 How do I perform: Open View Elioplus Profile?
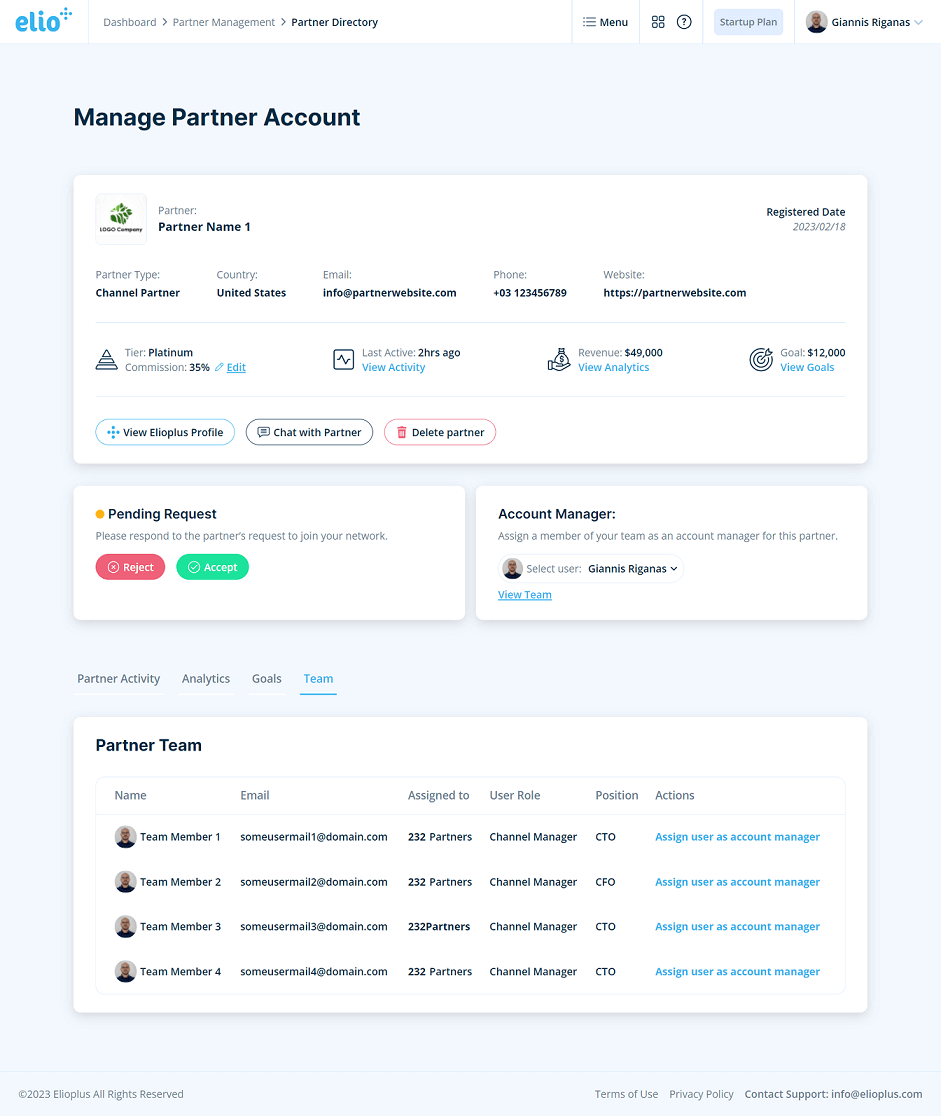pyautogui.click(x=165, y=432)
